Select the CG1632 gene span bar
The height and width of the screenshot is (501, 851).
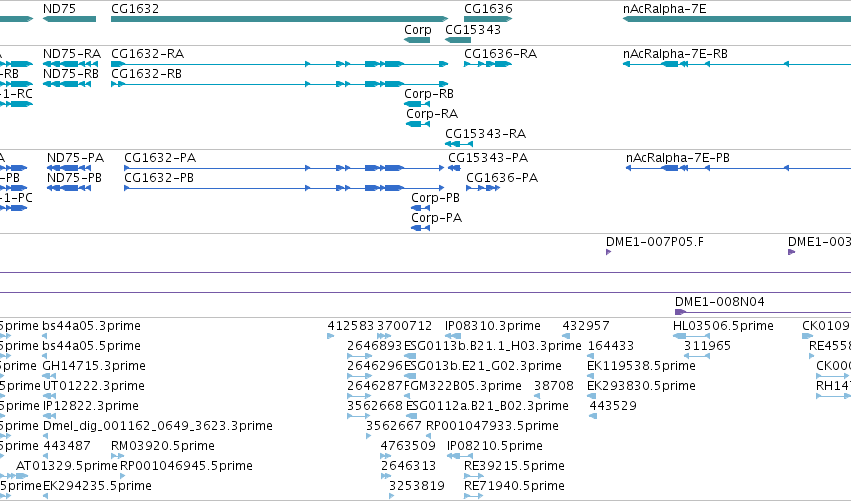[280, 19]
